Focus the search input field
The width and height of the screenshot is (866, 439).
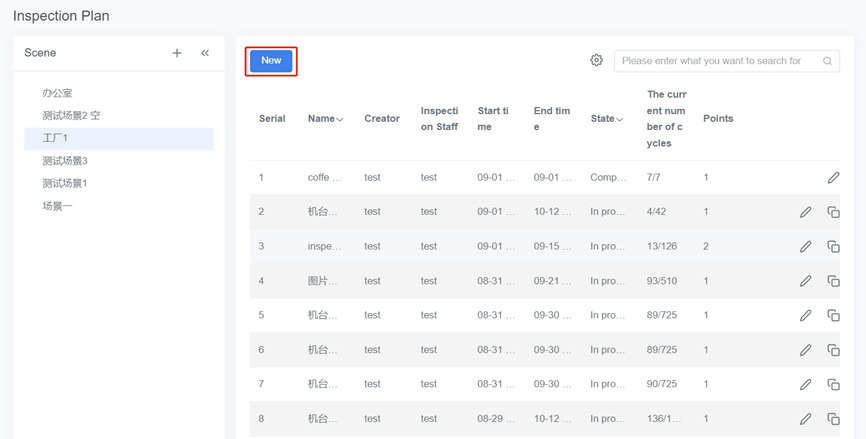(715, 61)
